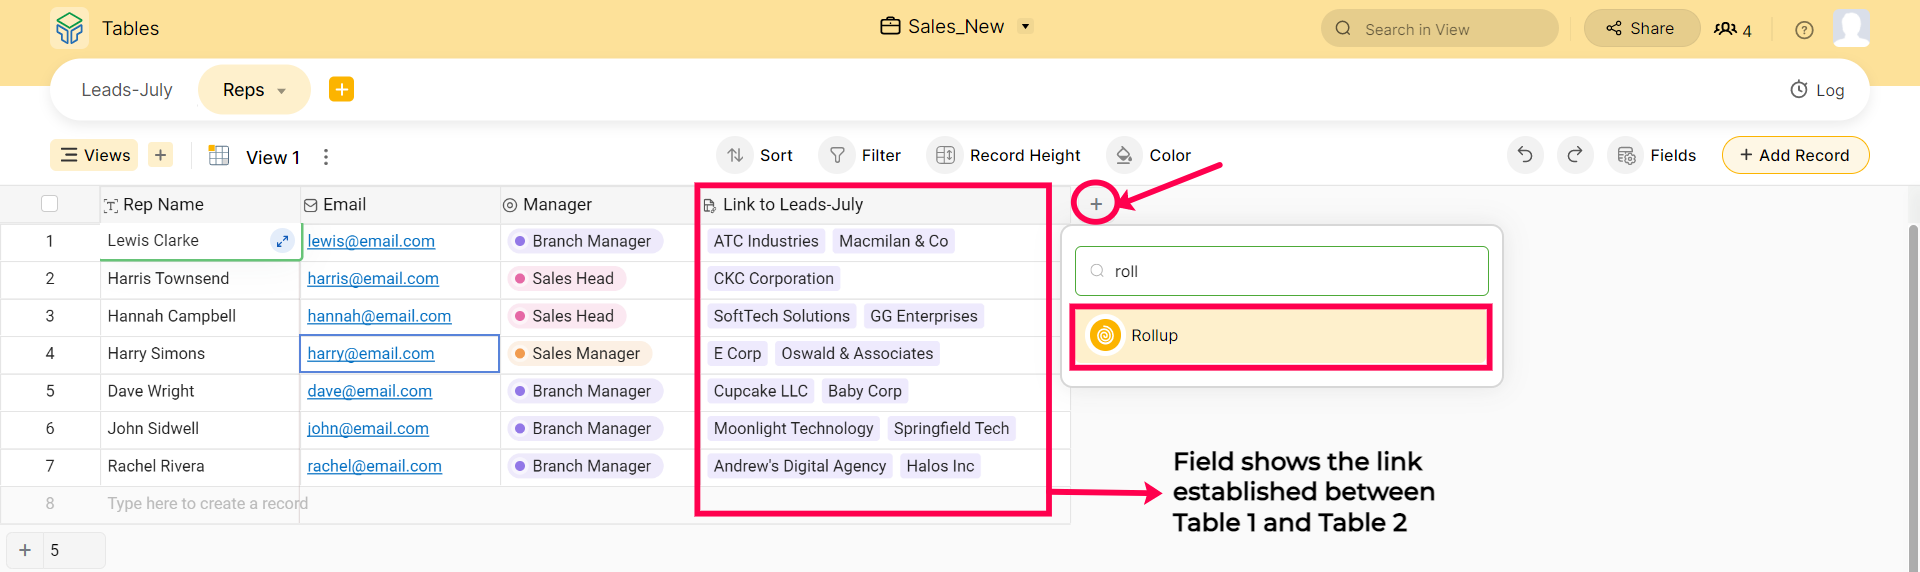
Task: Open lewis@email.com email link
Action: 371,241
